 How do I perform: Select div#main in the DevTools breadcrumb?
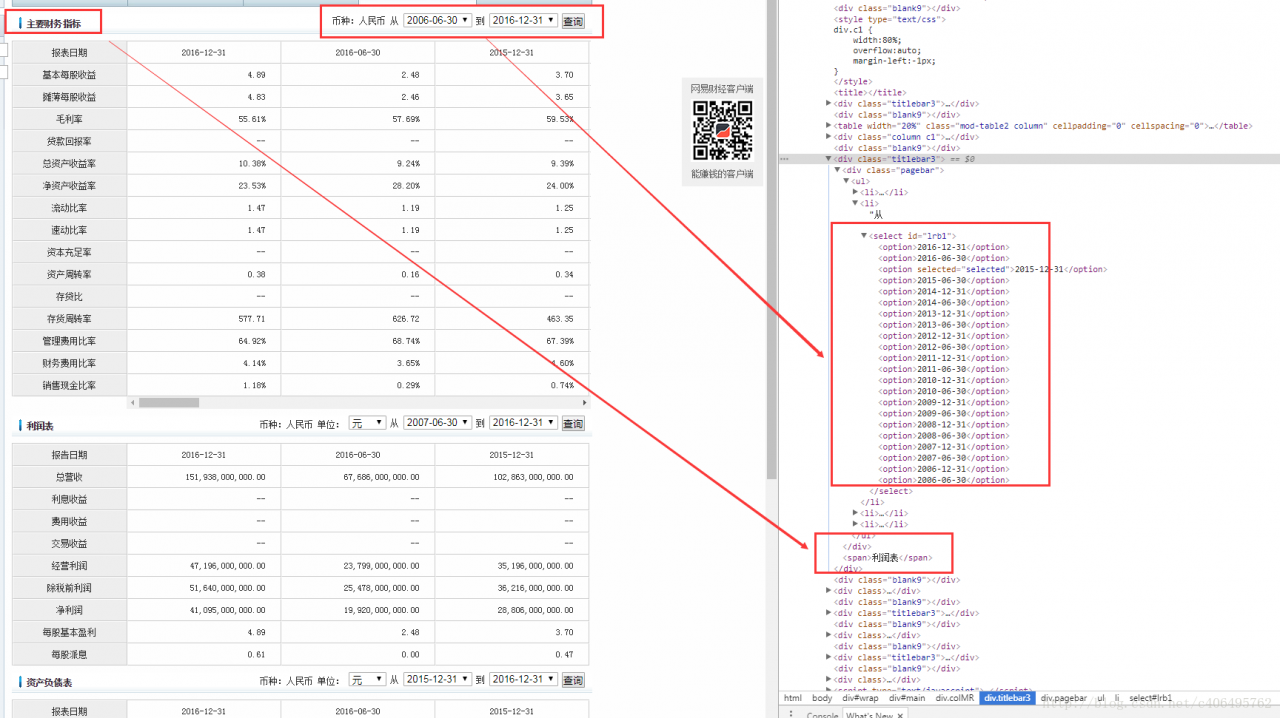907,698
